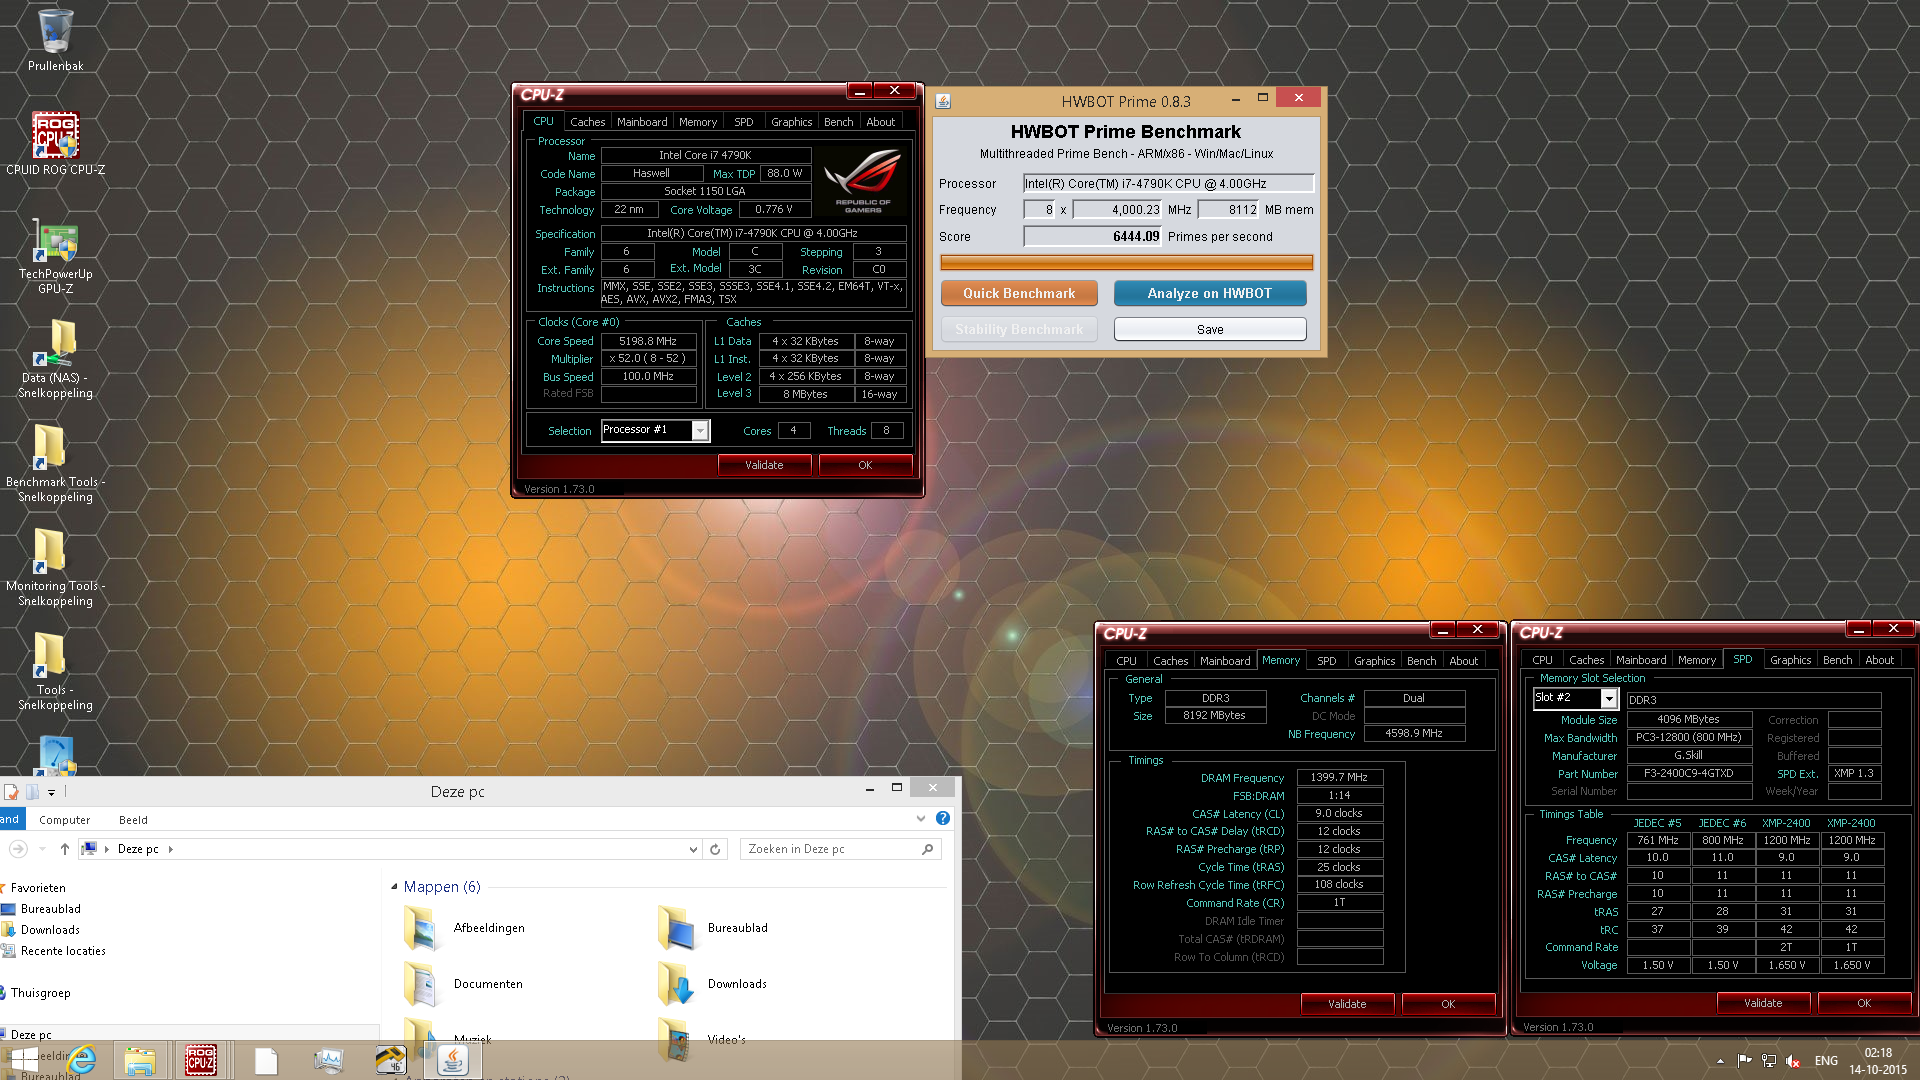Collapse the Mappen (6) group
This screenshot has width=1920, height=1080.
(x=394, y=887)
